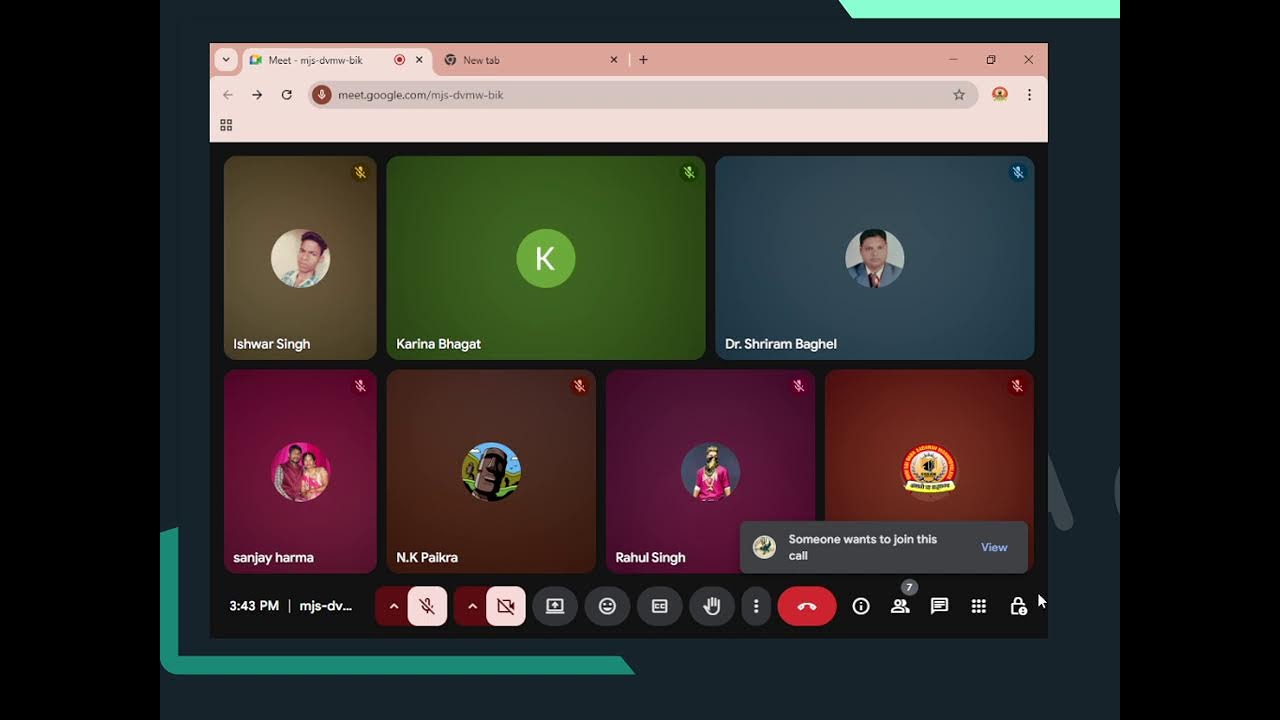This screenshot has width=1280, height=720.
Task: Reload the Meet page
Action: click(x=287, y=95)
